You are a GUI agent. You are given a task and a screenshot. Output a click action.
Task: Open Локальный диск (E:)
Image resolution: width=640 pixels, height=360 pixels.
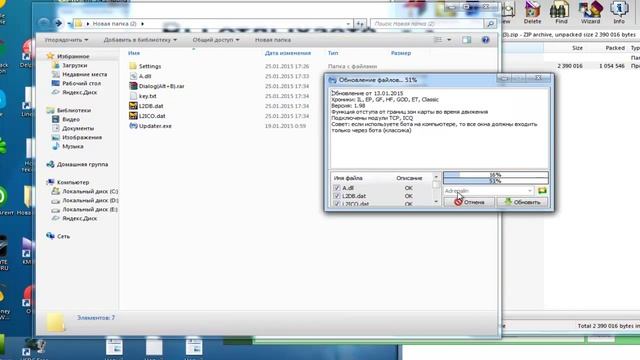click(90, 209)
